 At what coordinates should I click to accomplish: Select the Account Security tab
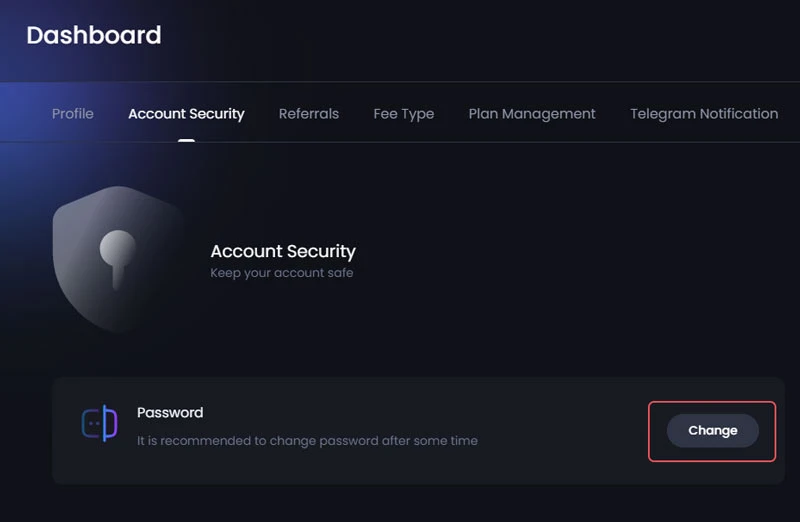click(x=186, y=114)
